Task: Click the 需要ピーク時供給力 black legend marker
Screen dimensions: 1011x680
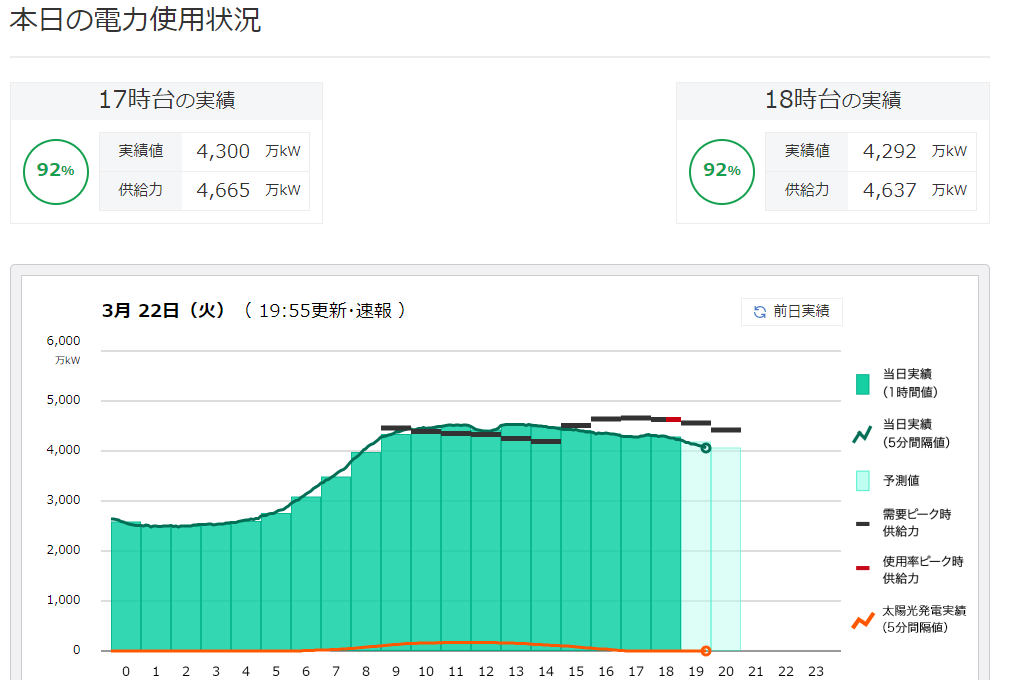Action: (862, 524)
